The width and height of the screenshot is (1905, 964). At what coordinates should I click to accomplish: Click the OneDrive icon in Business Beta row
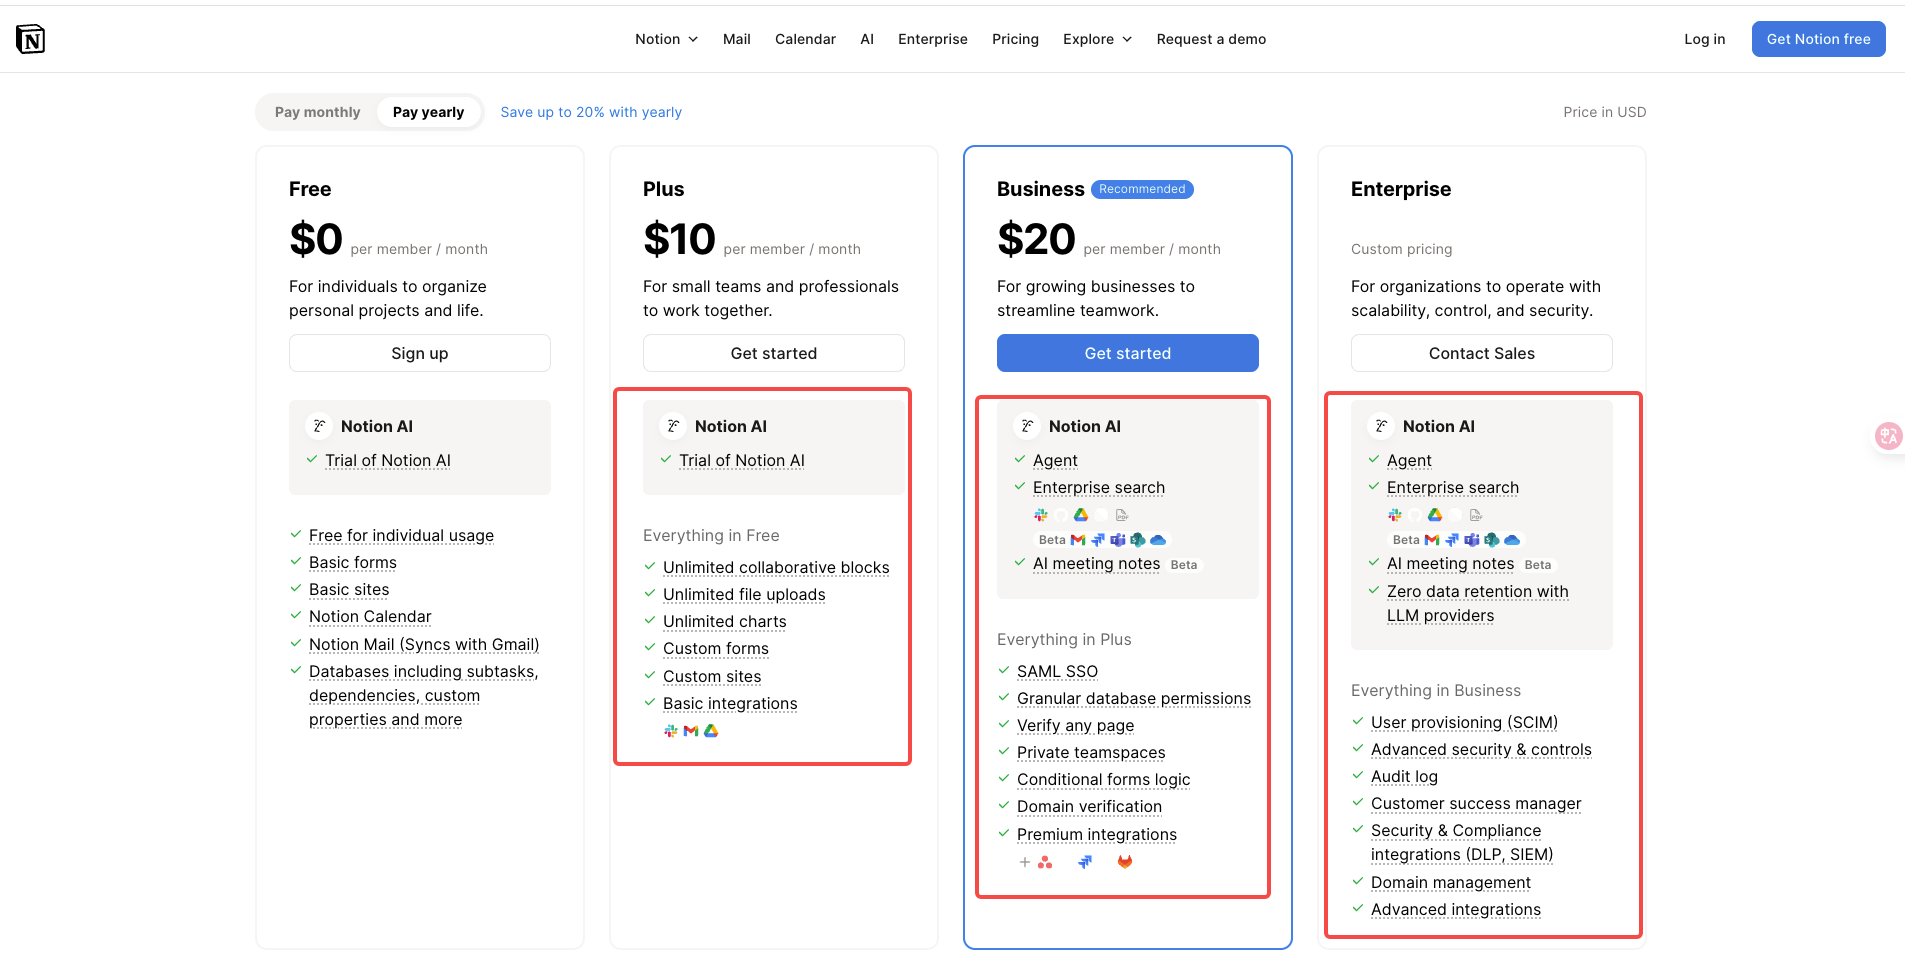click(1158, 540)
